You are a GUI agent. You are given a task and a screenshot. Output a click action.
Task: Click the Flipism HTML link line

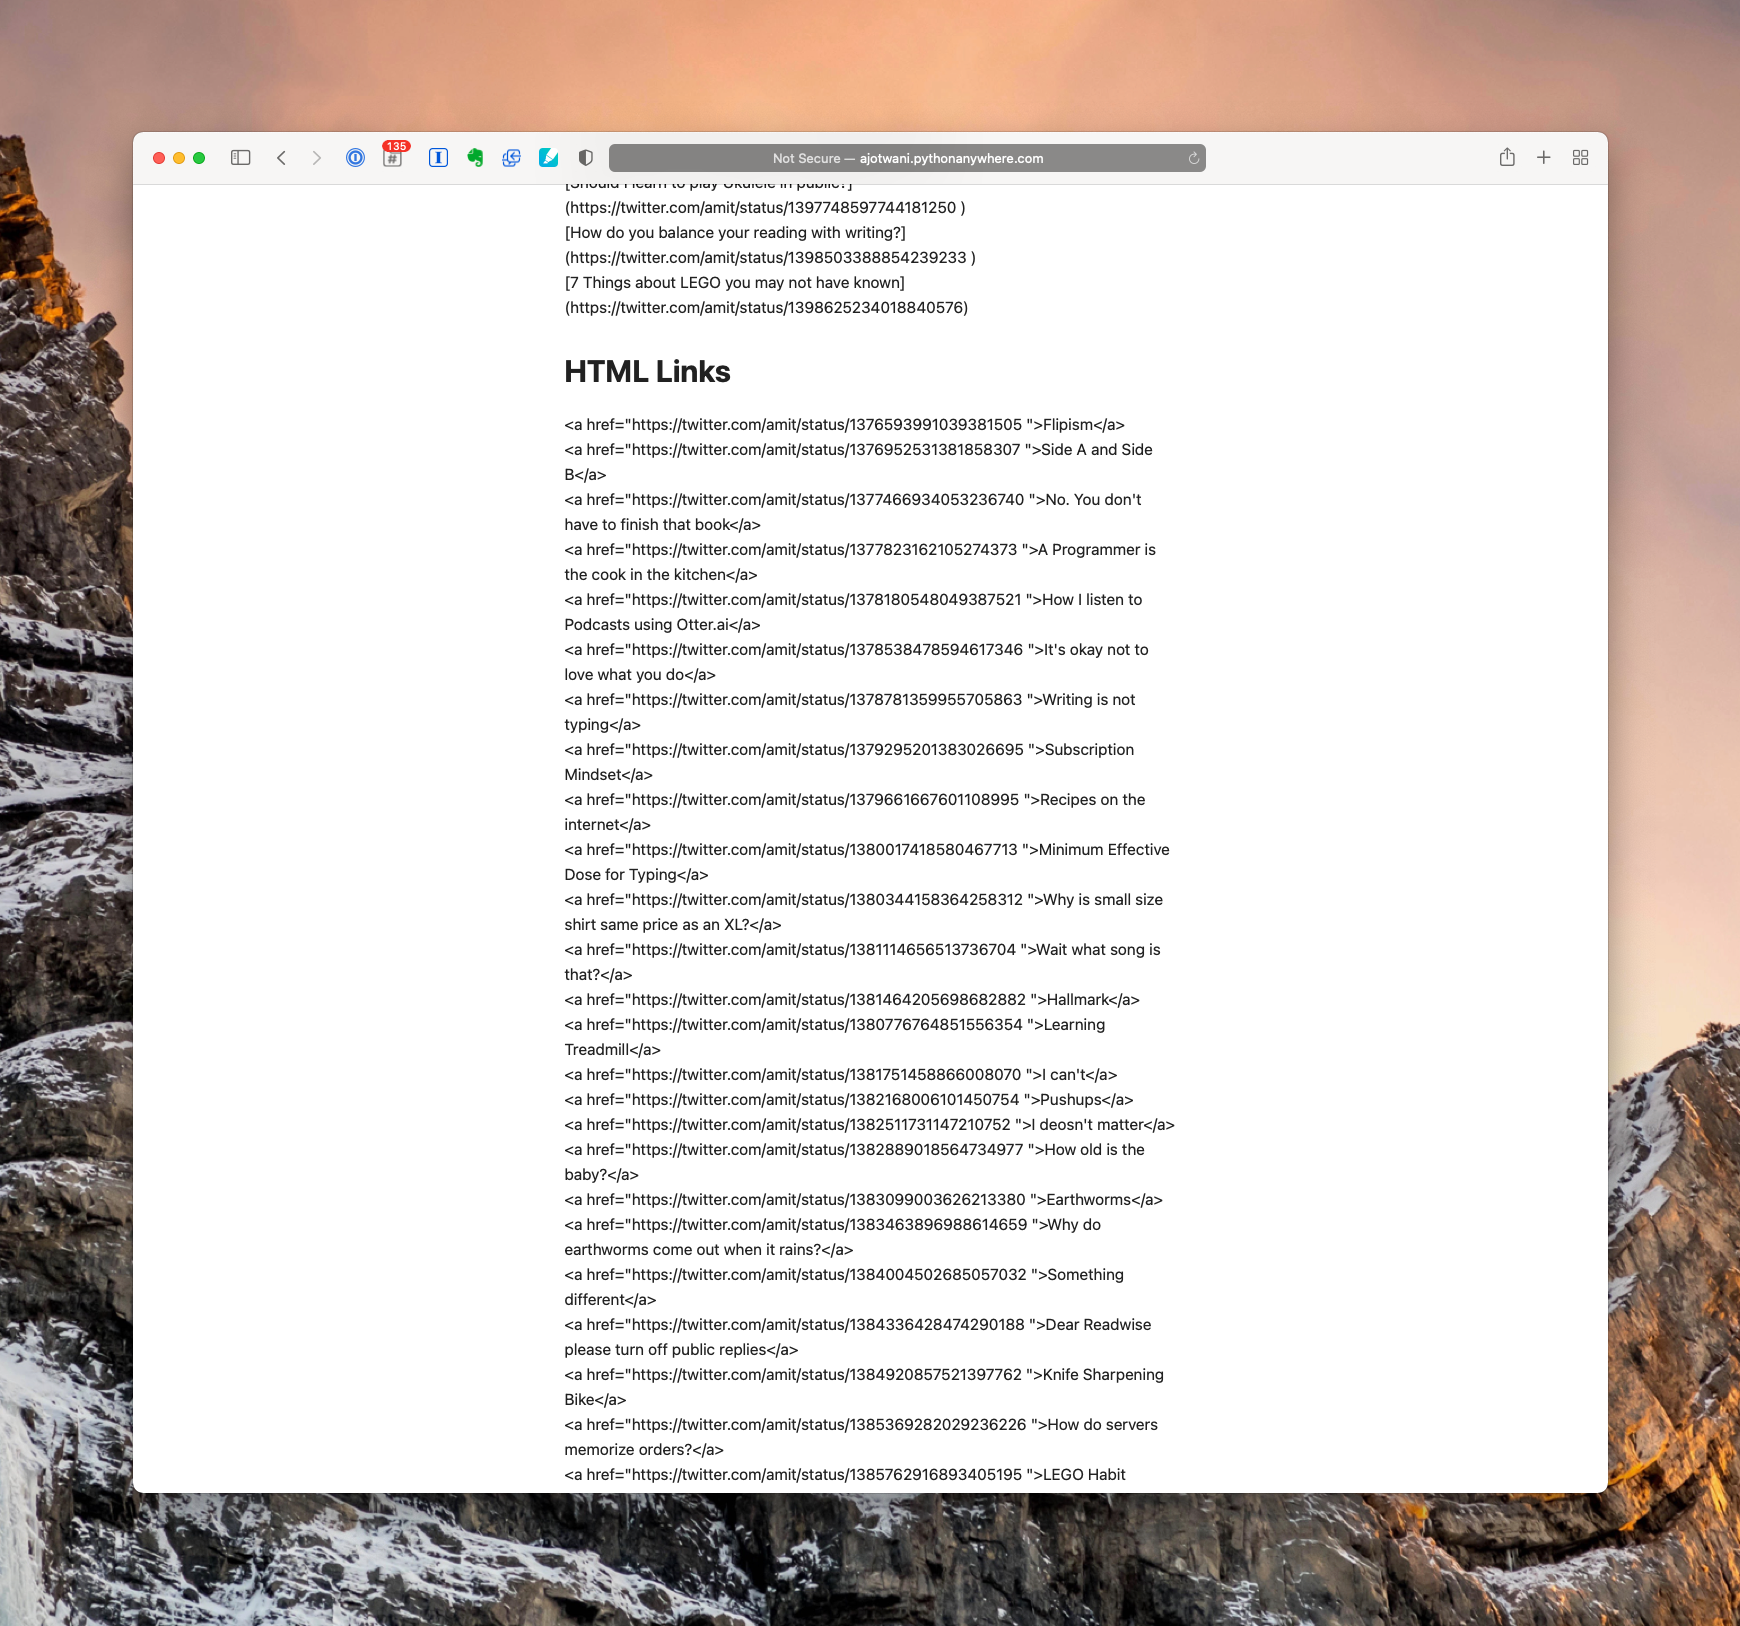pyautogui.click(x=844, y=425)
